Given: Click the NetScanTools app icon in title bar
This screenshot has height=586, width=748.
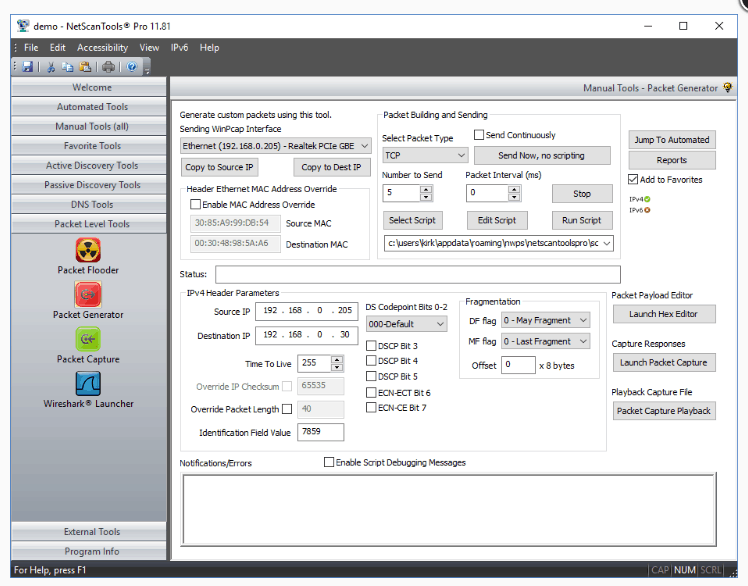Looking at the screenshot, I should point(22,26).
